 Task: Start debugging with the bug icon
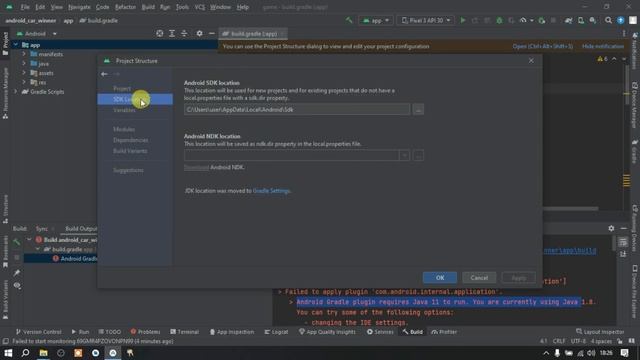tap(499, 20)
